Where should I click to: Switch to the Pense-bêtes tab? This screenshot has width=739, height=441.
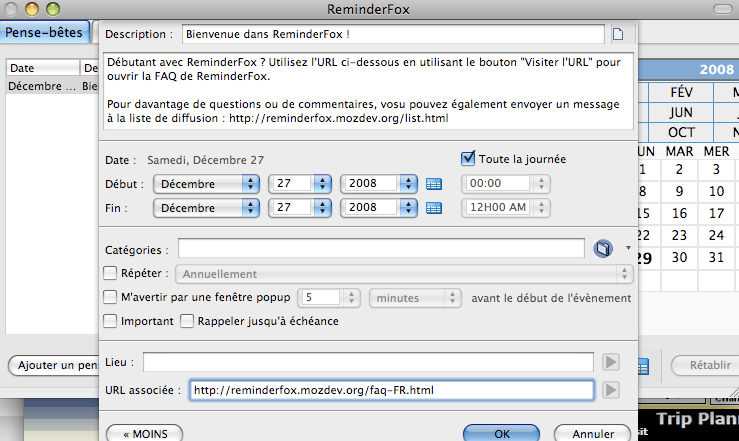point(44,31)
